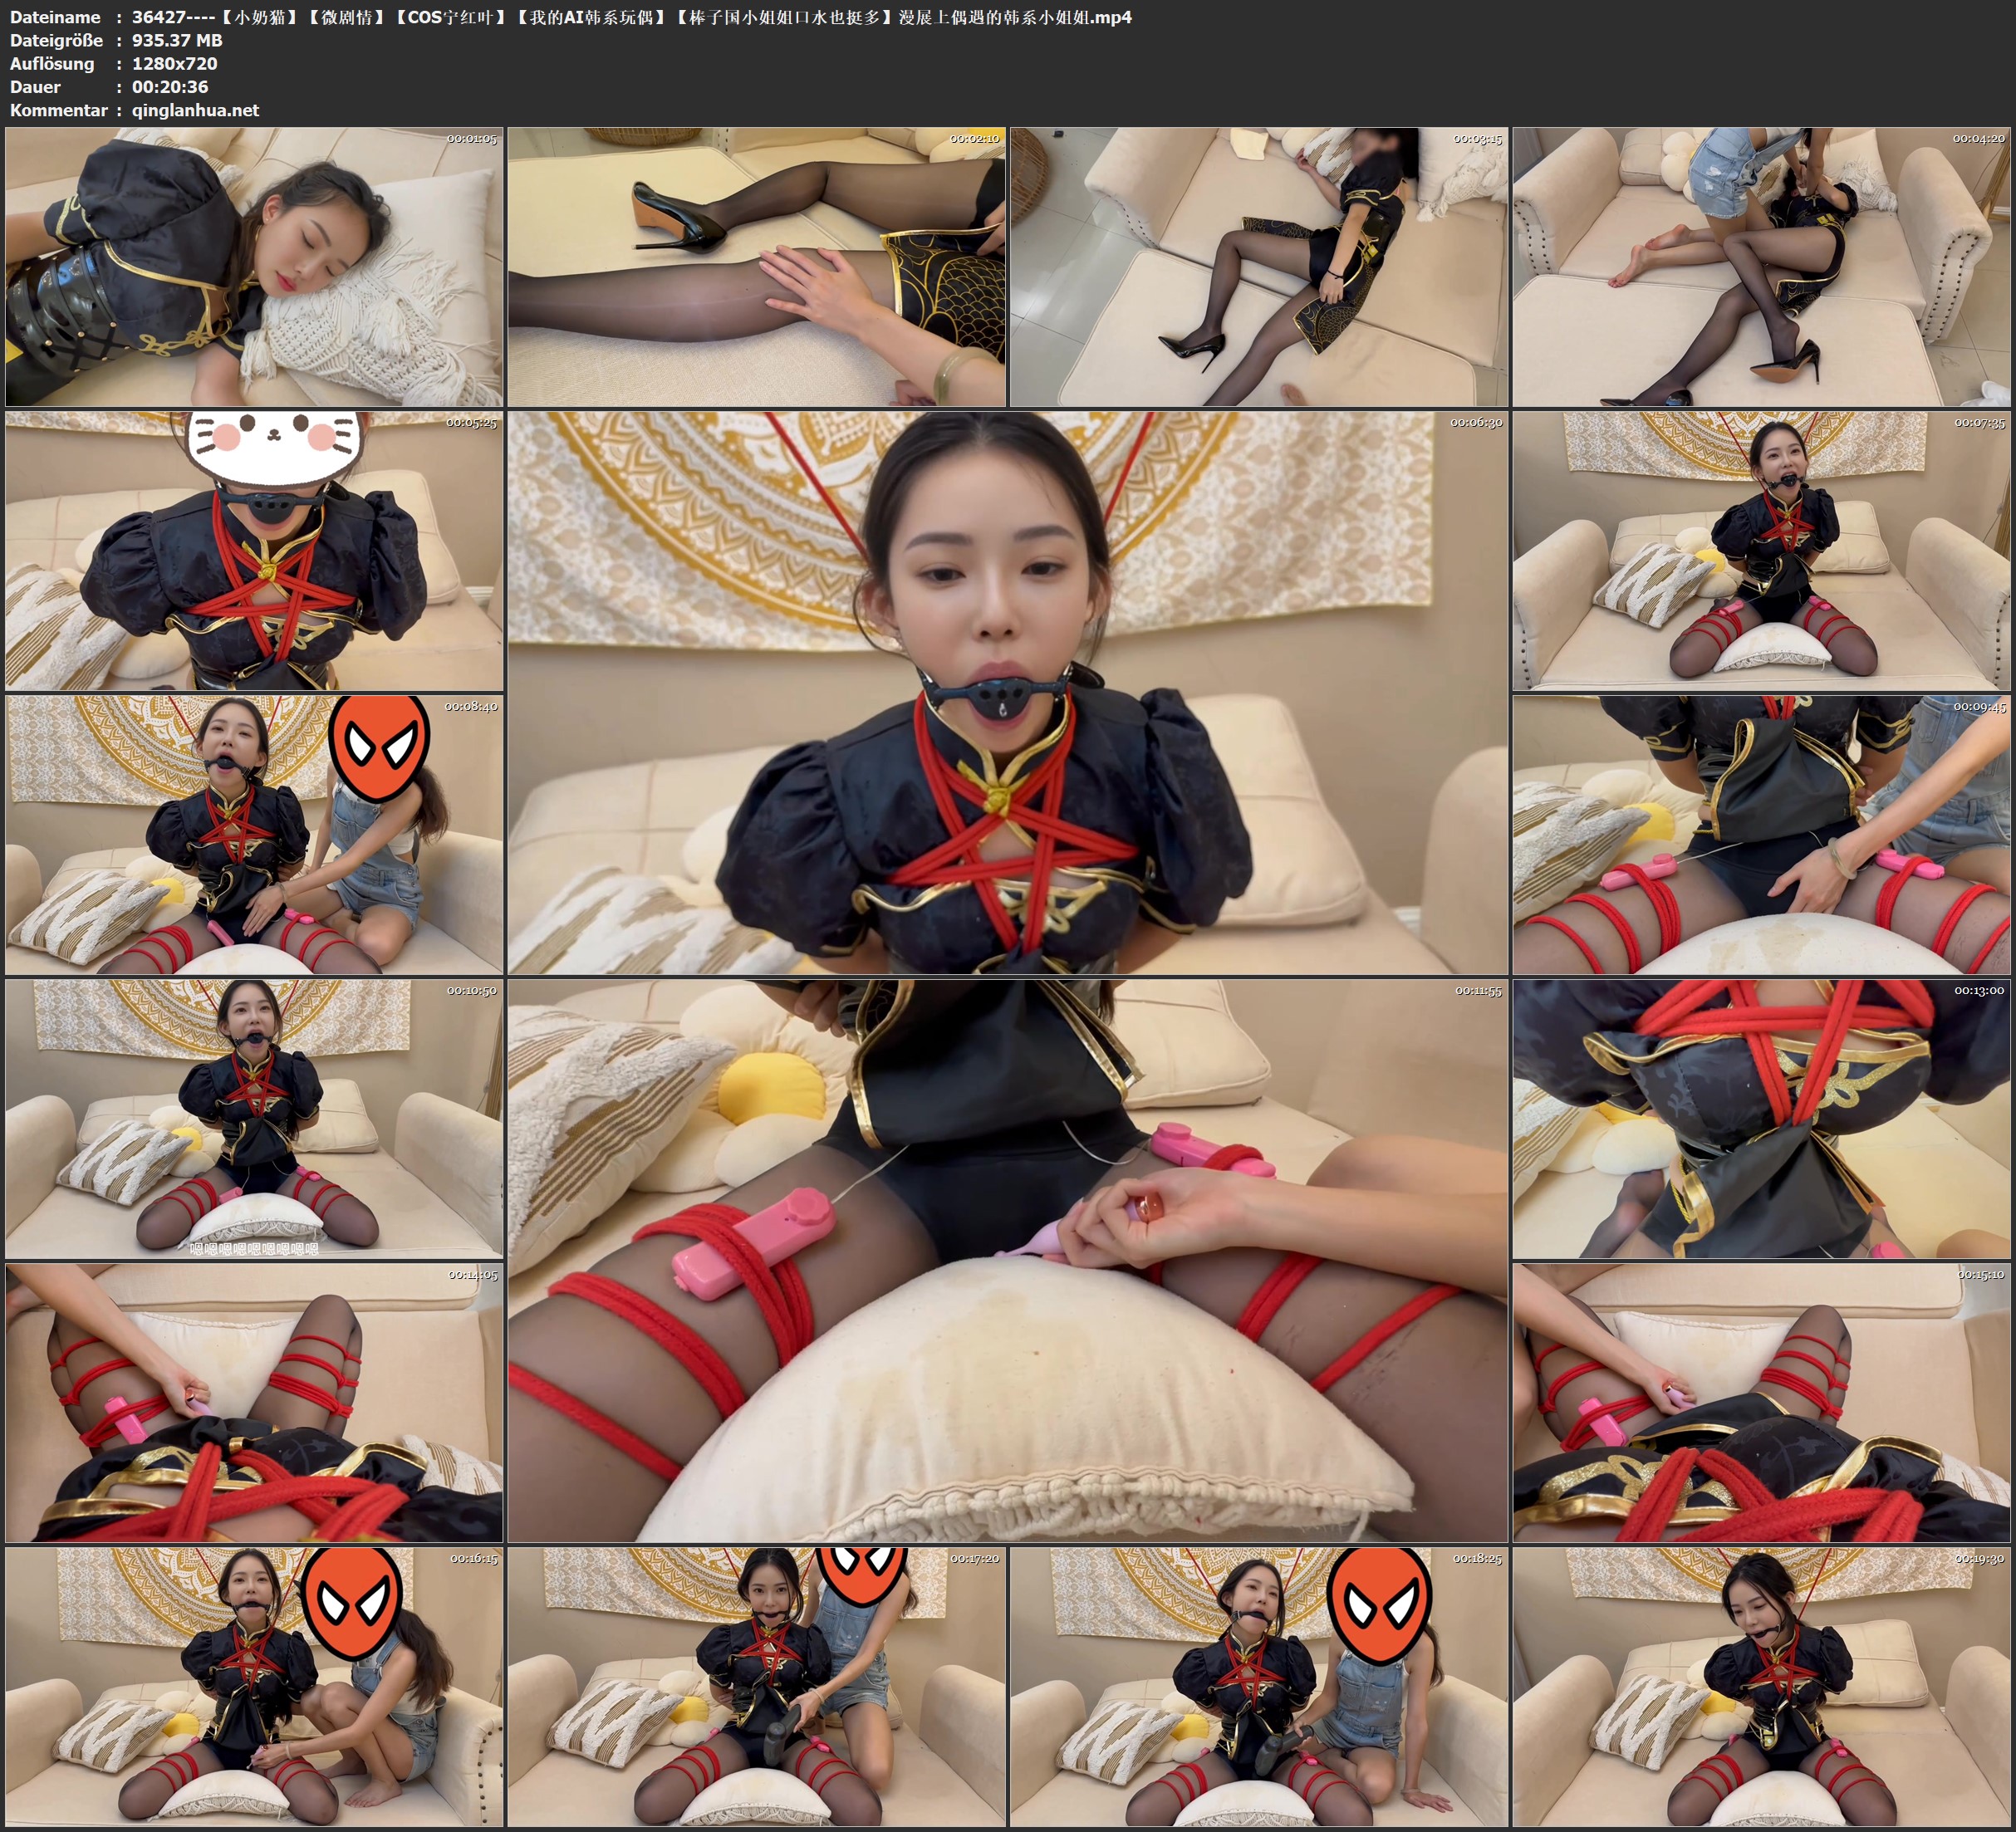The height and width of the screenshot is (1832, 2016).
Task: Open the large frame at 00:06:30
Action: (1007, 692)
